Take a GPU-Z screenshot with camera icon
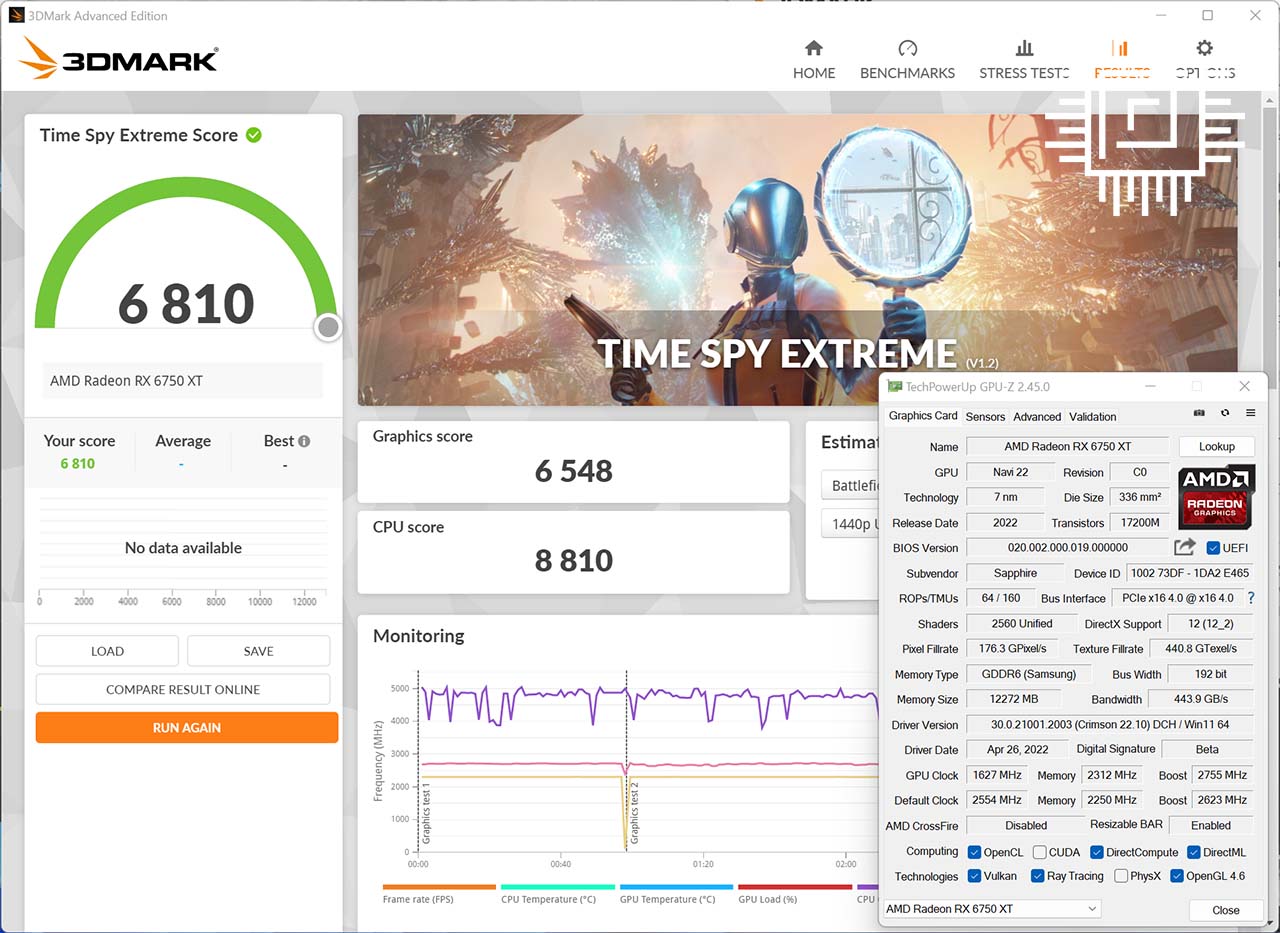The image size is (1280, 933). pos(1199,413)
